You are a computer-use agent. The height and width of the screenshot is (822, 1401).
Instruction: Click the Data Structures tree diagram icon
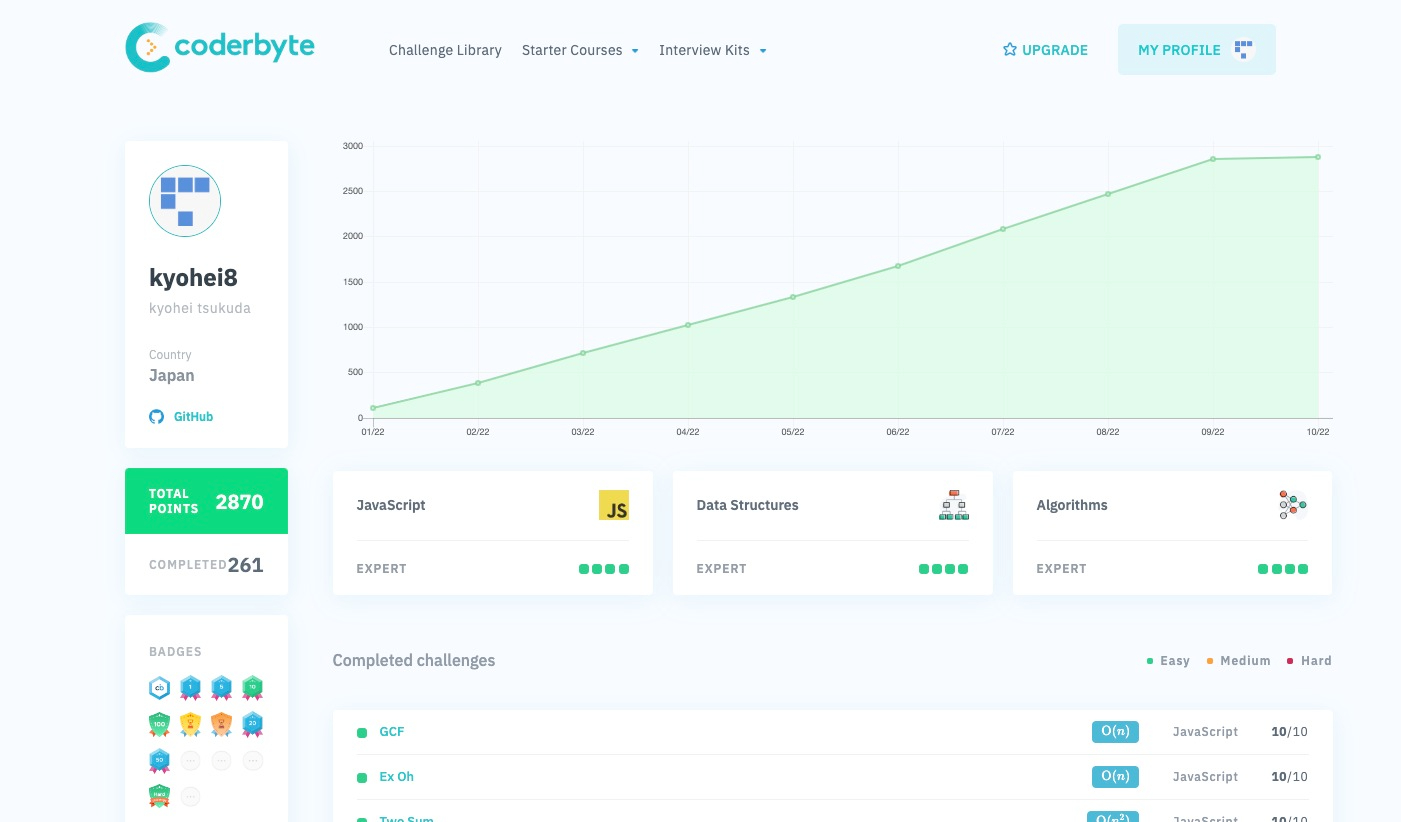click(x=953, y=505)
